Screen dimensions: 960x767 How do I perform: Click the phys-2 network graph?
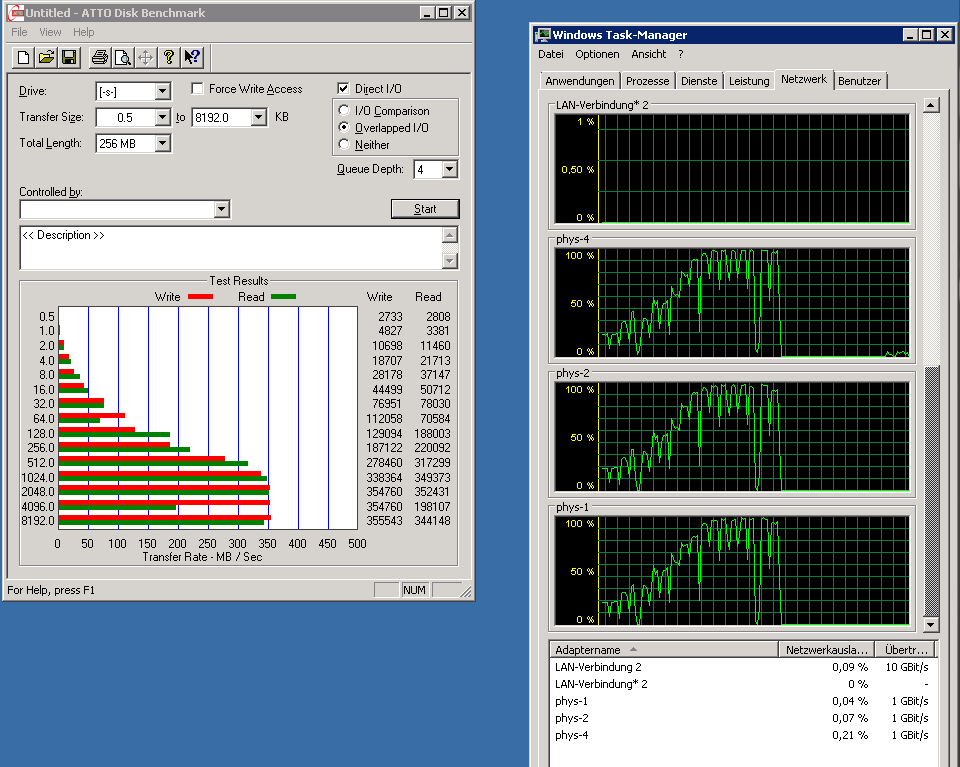732,436
